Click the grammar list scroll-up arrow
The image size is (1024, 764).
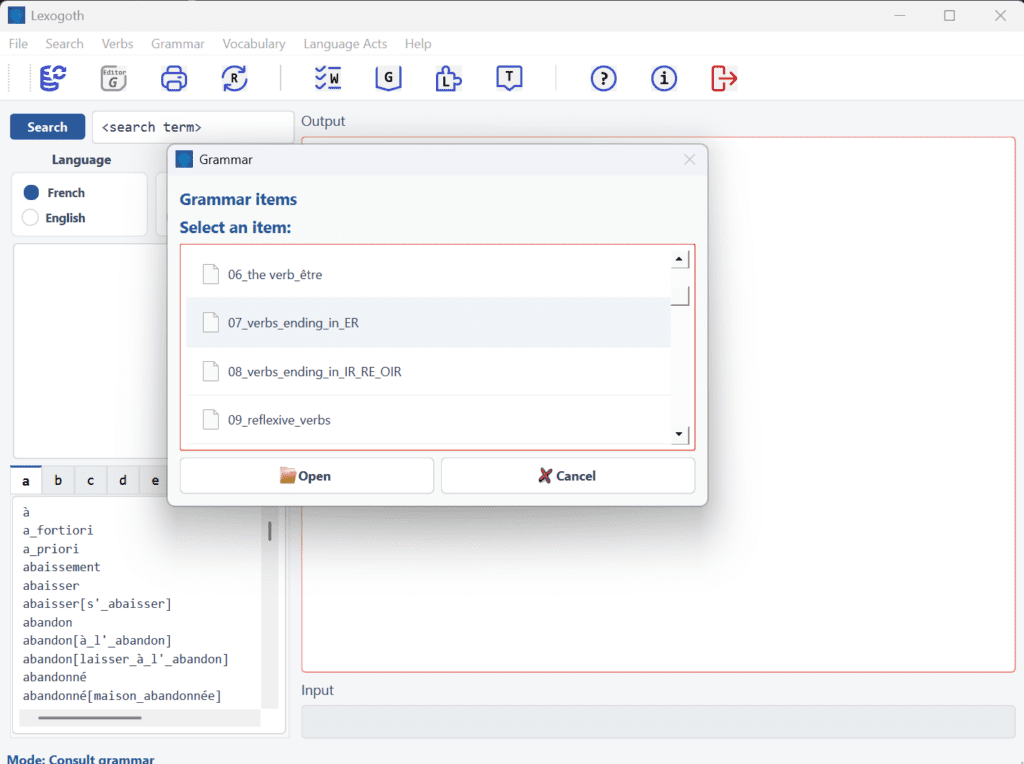pyautogui.click(x=679, y=259)
